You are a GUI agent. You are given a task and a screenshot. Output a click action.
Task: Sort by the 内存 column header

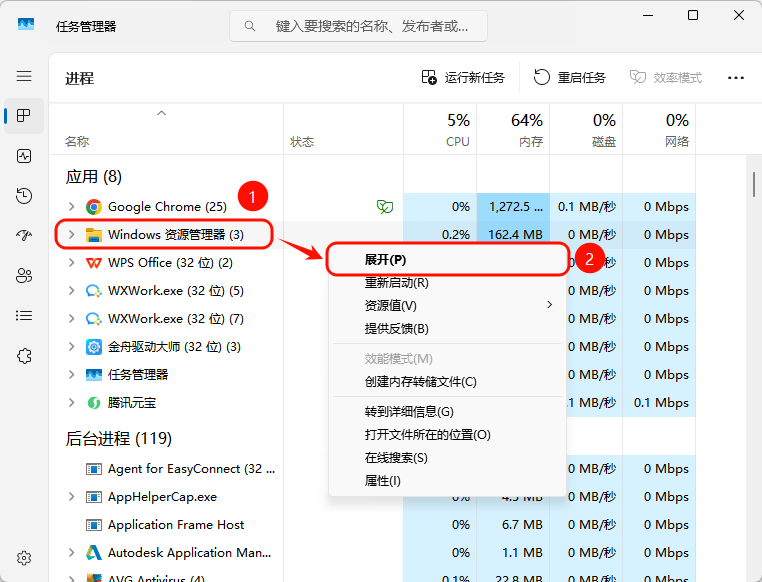click(x=513, y=129)
